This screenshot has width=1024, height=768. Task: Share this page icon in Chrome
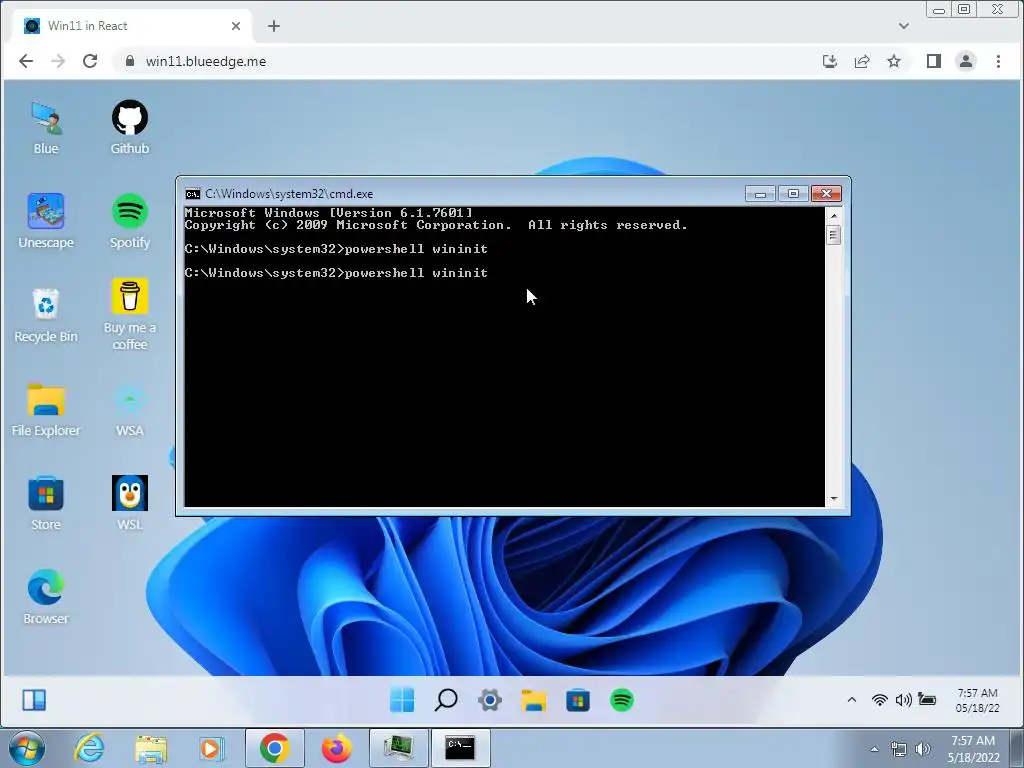(862, 61)
